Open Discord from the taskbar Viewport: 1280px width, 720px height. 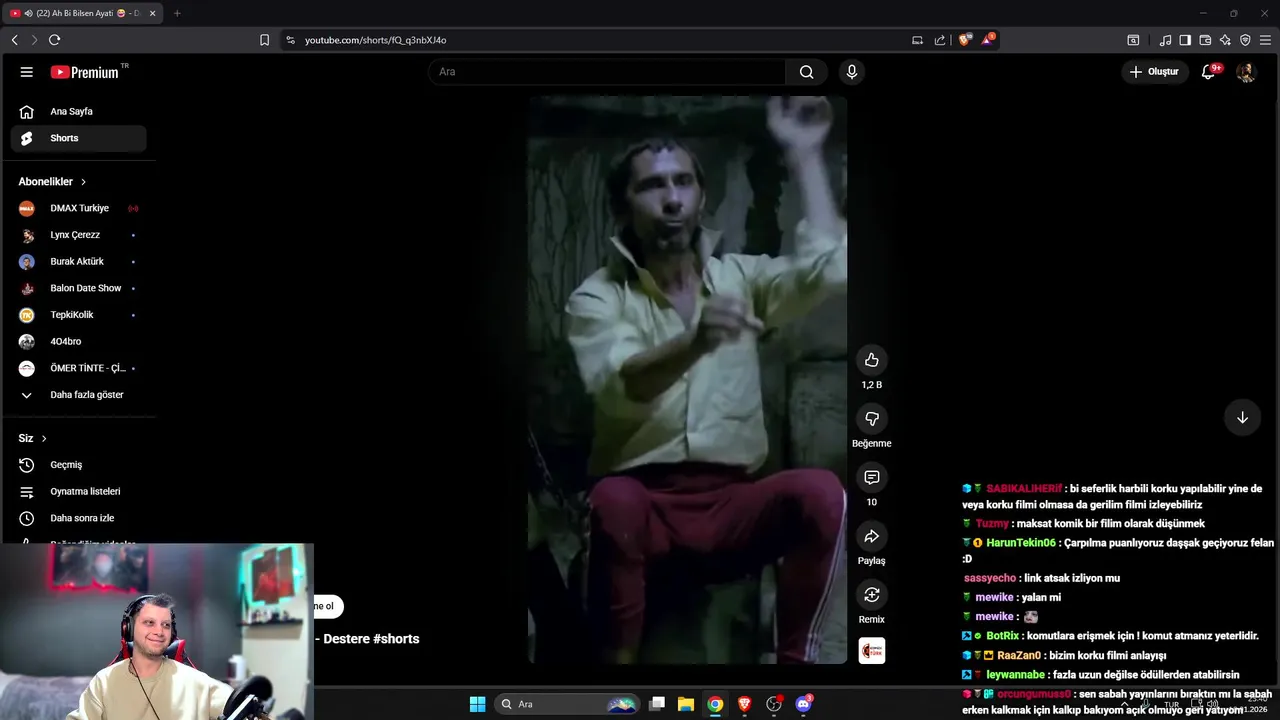pyautogui.click(x=803, y=704)
